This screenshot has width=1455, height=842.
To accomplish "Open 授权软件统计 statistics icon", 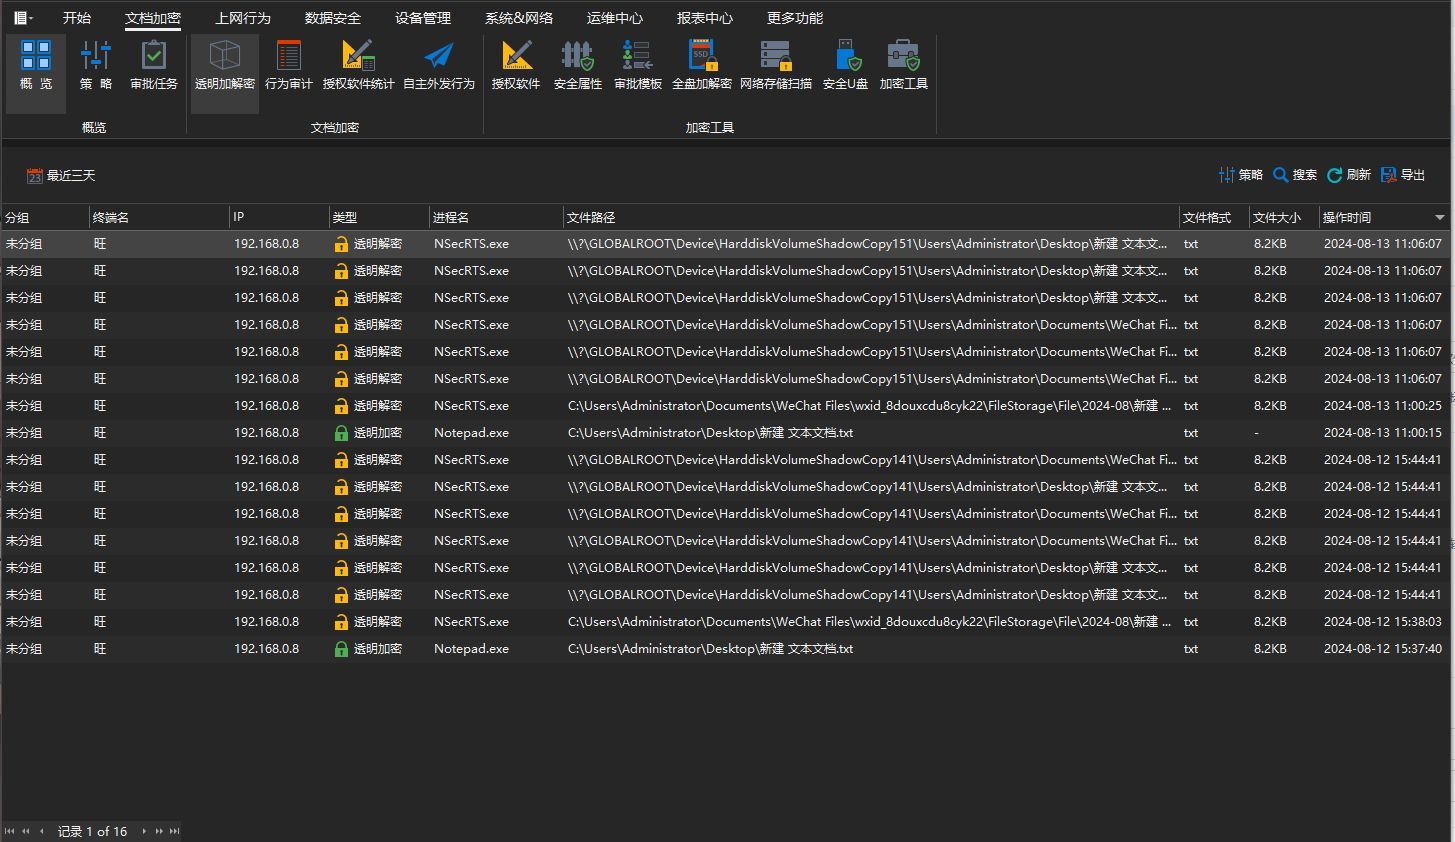I will (x=358, y=66).
